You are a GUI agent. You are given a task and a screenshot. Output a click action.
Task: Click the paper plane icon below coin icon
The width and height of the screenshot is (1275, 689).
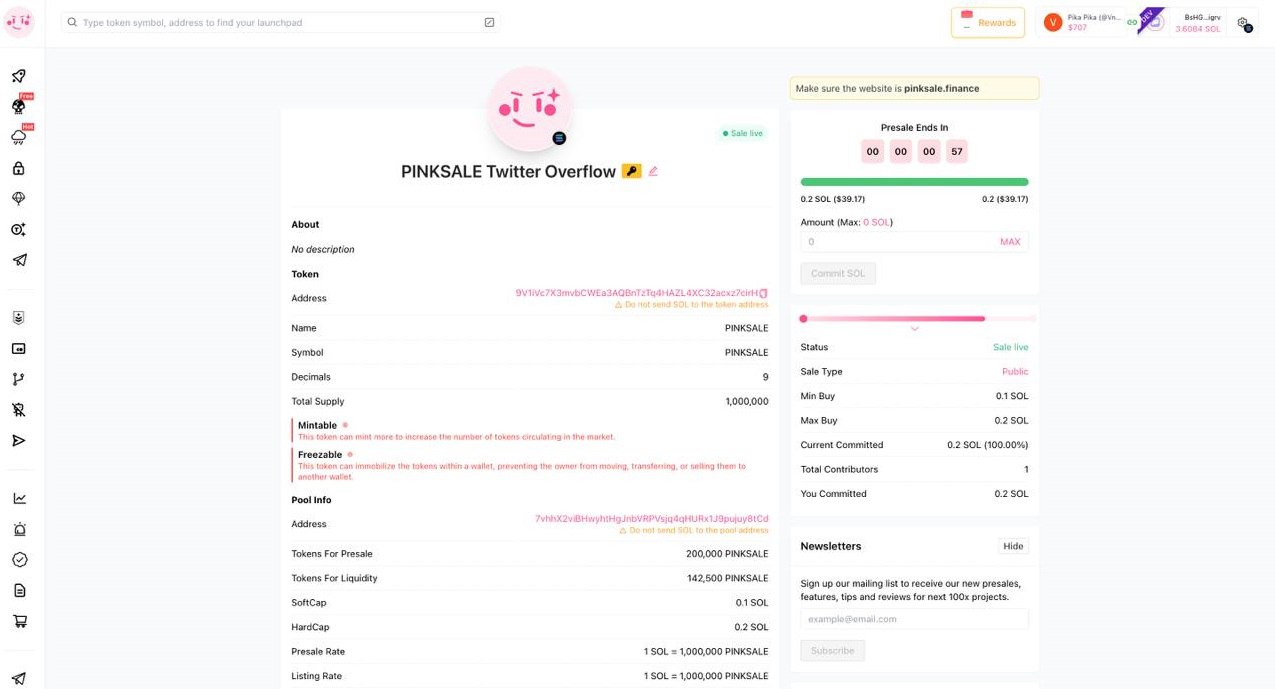click(x=19, y=260)
